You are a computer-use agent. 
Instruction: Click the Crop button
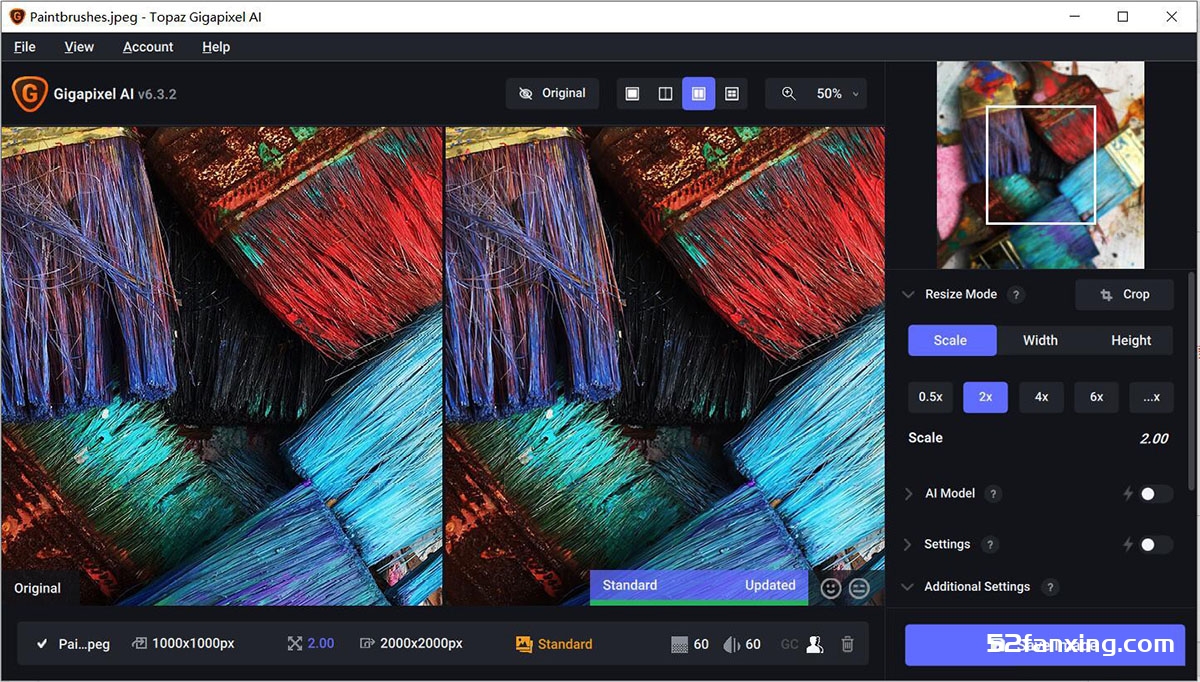[1124, 295]
